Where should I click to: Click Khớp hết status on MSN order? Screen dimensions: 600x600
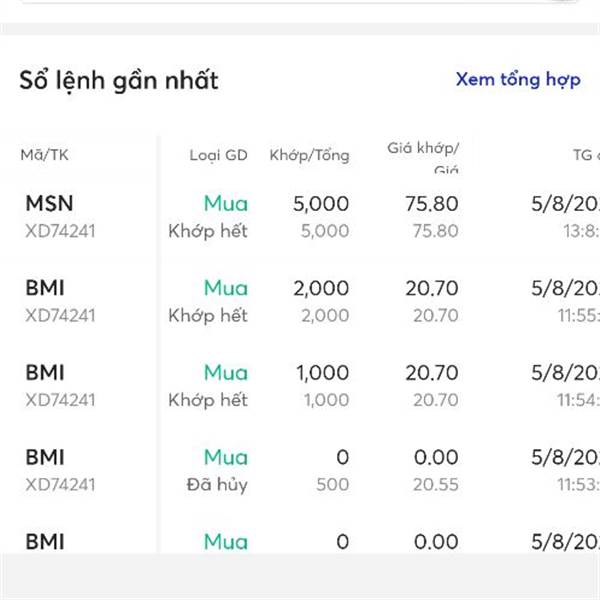click(x=208, y=231)
